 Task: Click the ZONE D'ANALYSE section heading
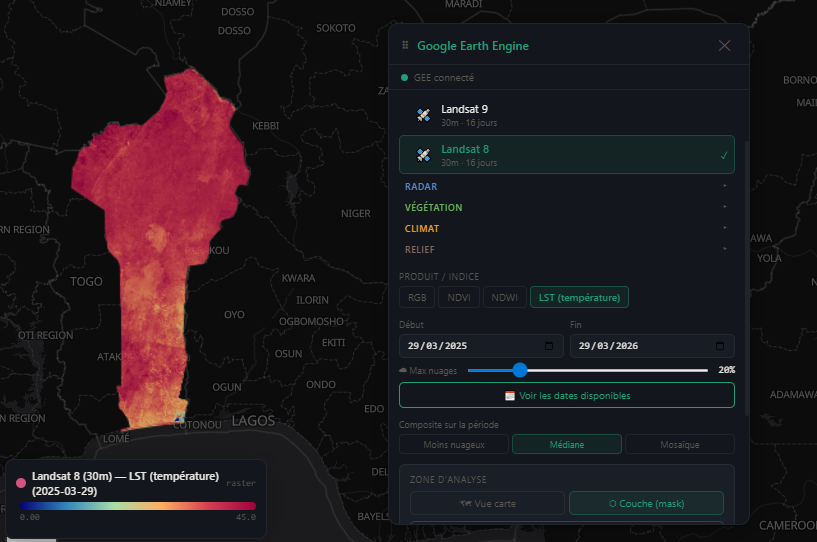(x=448, y=479)
